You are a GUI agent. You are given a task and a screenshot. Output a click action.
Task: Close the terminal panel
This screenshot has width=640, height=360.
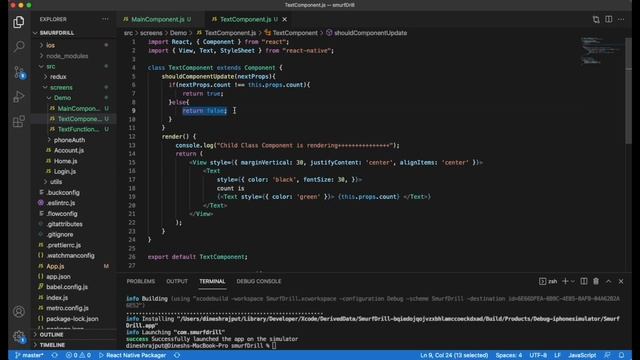621,281
